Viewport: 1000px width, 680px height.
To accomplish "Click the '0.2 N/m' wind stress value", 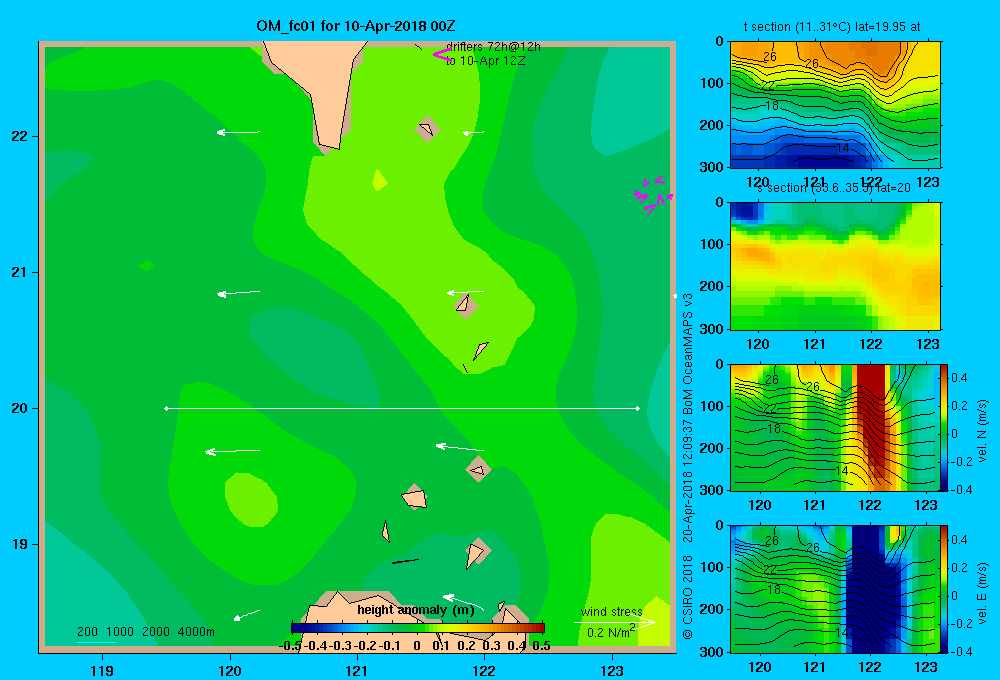I will (610, 632).
